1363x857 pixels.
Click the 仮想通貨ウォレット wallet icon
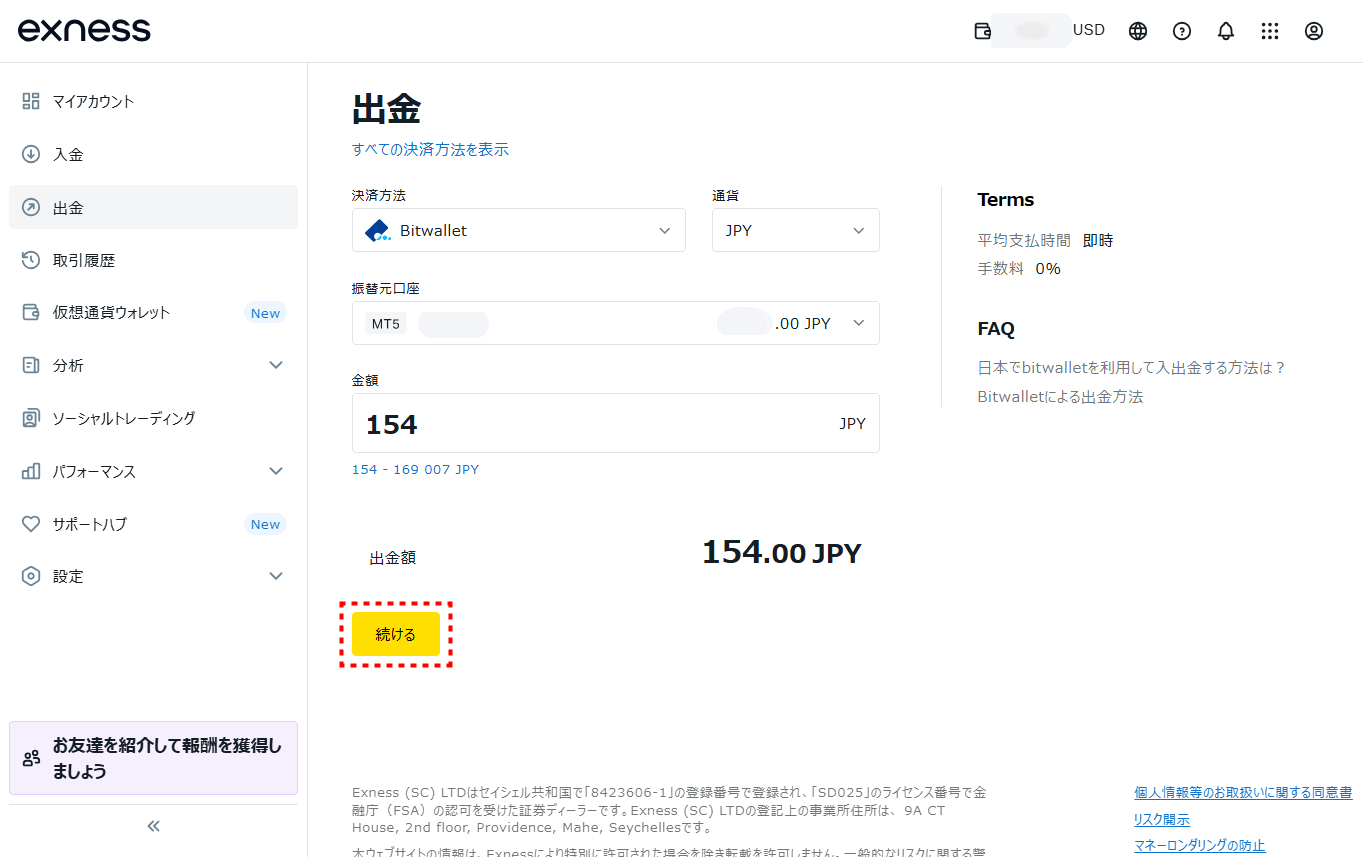point(31,312)
